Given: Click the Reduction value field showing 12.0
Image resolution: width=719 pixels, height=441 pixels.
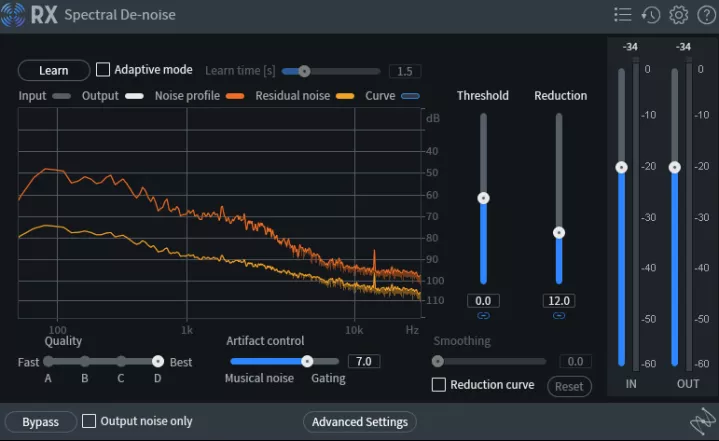Looking at the screenshot, I should click(x=559, y=301).
